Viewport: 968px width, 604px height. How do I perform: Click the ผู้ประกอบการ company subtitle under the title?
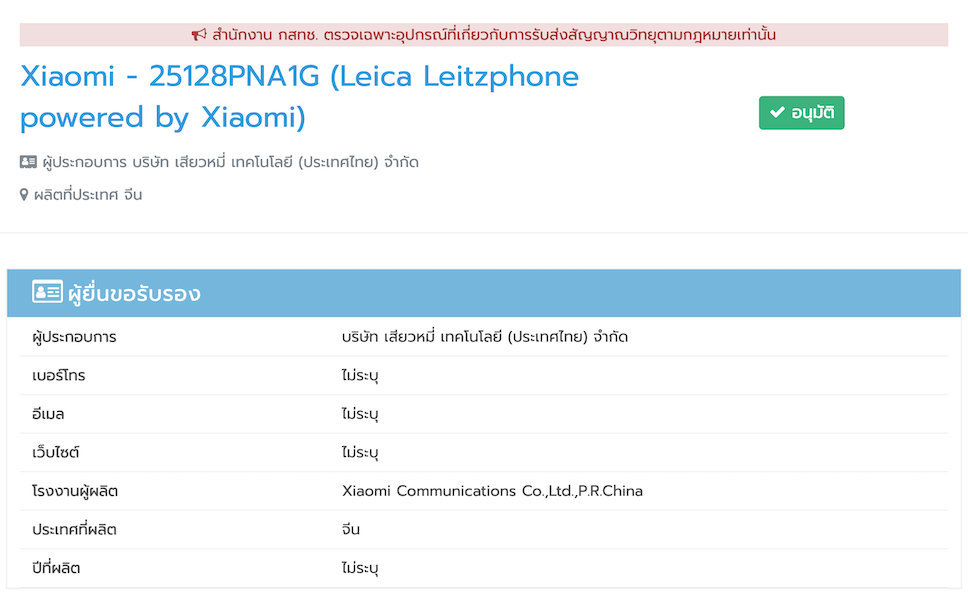[x=231, y=162]
